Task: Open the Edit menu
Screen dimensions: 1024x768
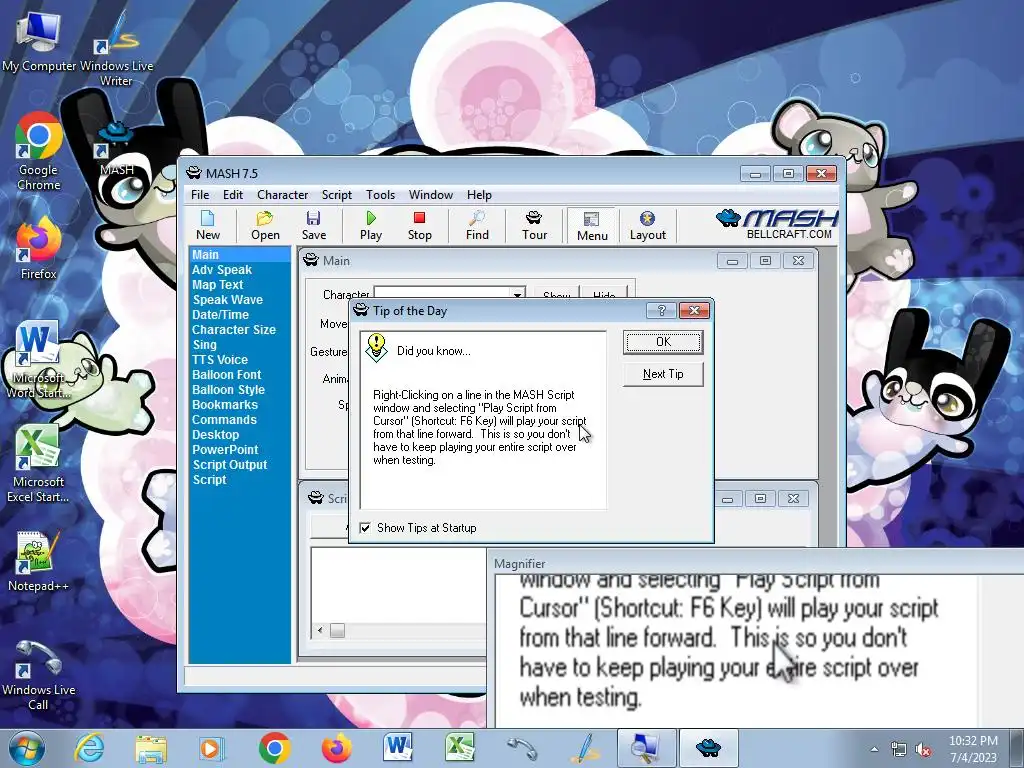Action: [x=232, y=195]
